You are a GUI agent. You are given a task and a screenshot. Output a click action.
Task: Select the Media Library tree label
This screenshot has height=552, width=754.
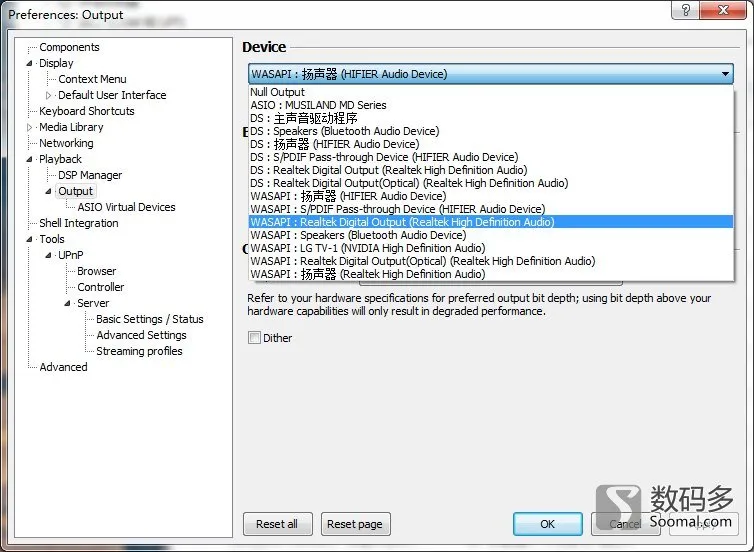71,127
